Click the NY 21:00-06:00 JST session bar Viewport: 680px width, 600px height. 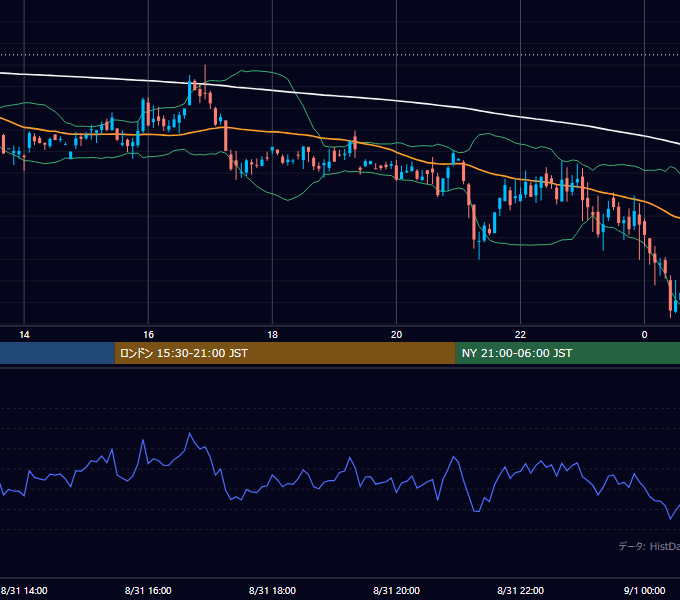click(x=568, y=353)
